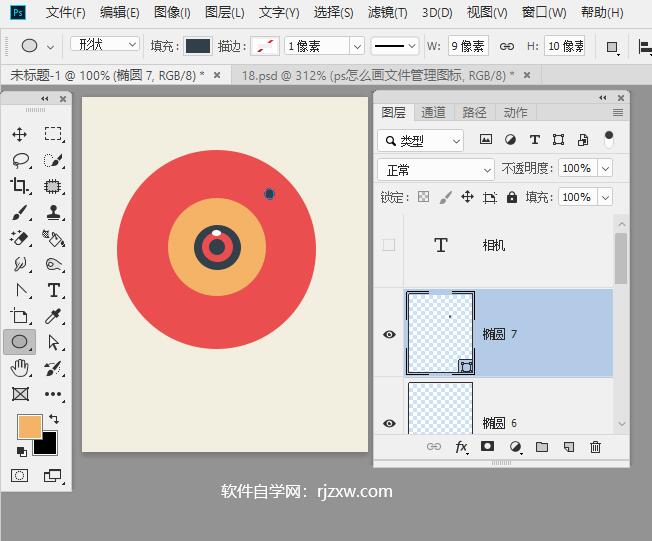Select the Eraser tool
The width and height of the screenshot is (652, 541).
tap(19, 238)
